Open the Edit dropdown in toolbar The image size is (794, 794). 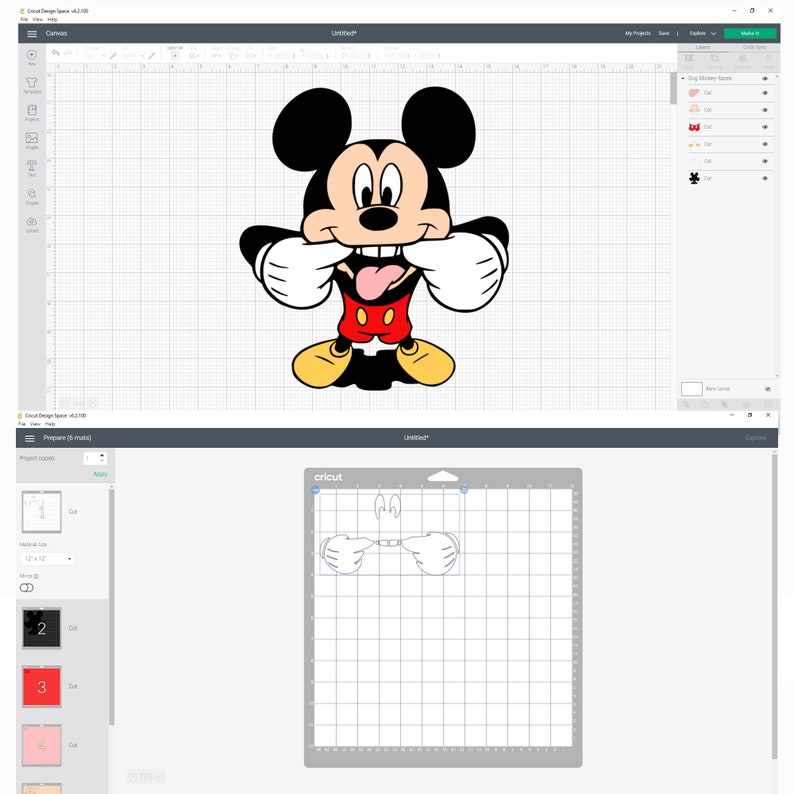(x=194, y=56)
